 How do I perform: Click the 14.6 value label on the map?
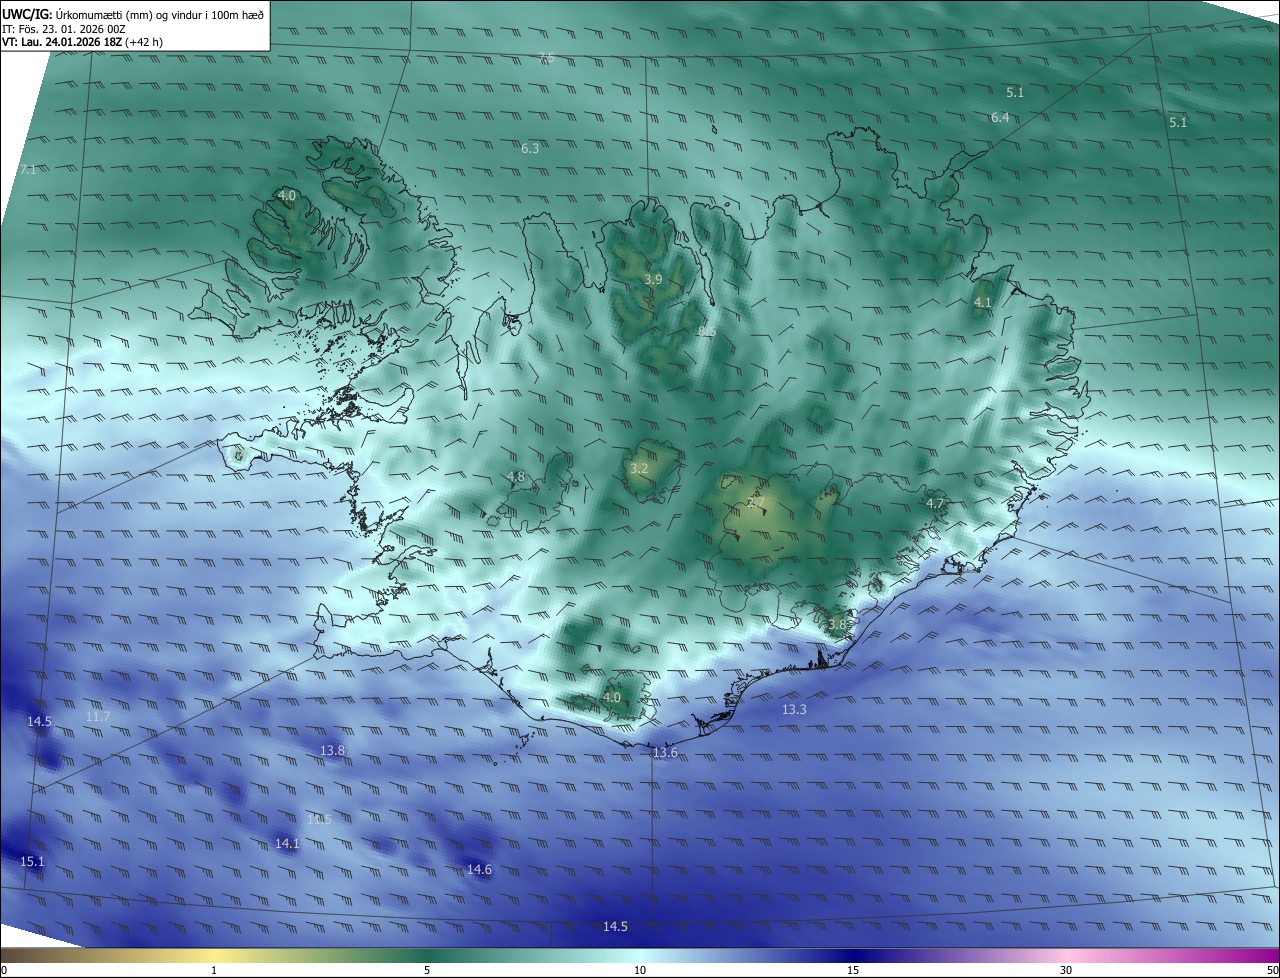click(x=479, y=869)
